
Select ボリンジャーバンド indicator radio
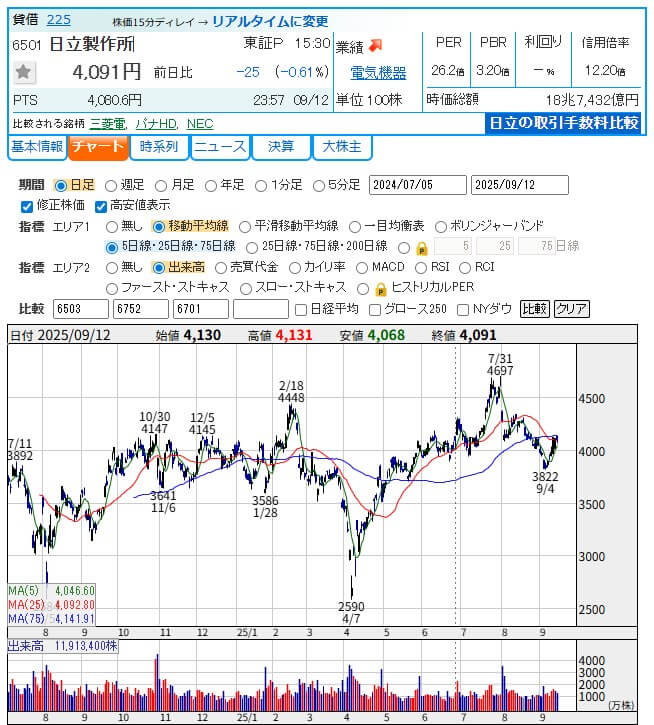441,227
